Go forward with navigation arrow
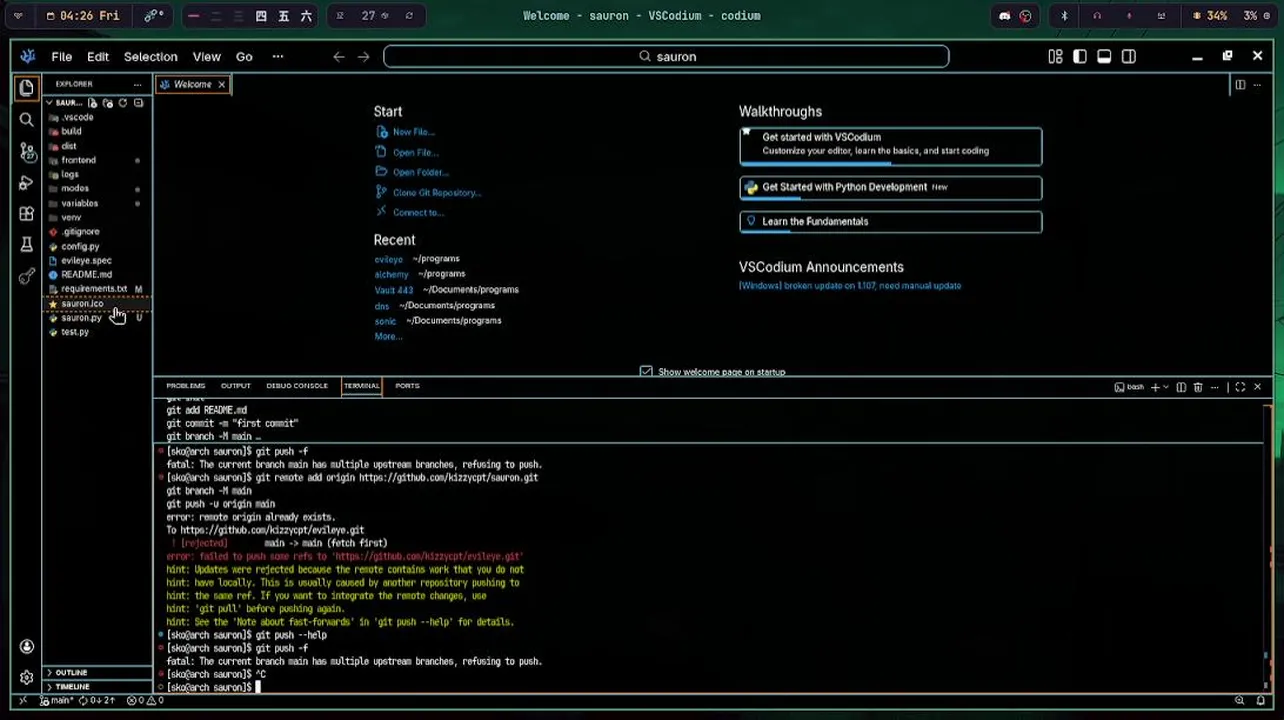 click(363, 57)
